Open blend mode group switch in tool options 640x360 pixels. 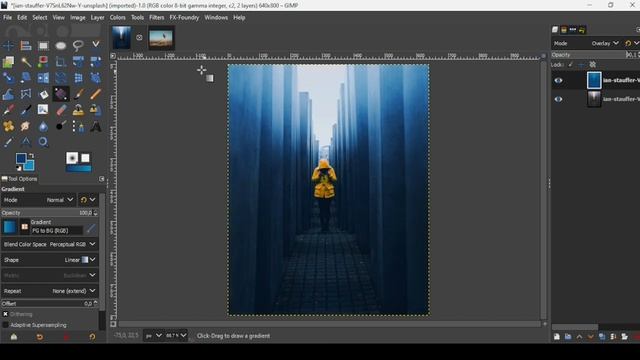coord(88,200)
